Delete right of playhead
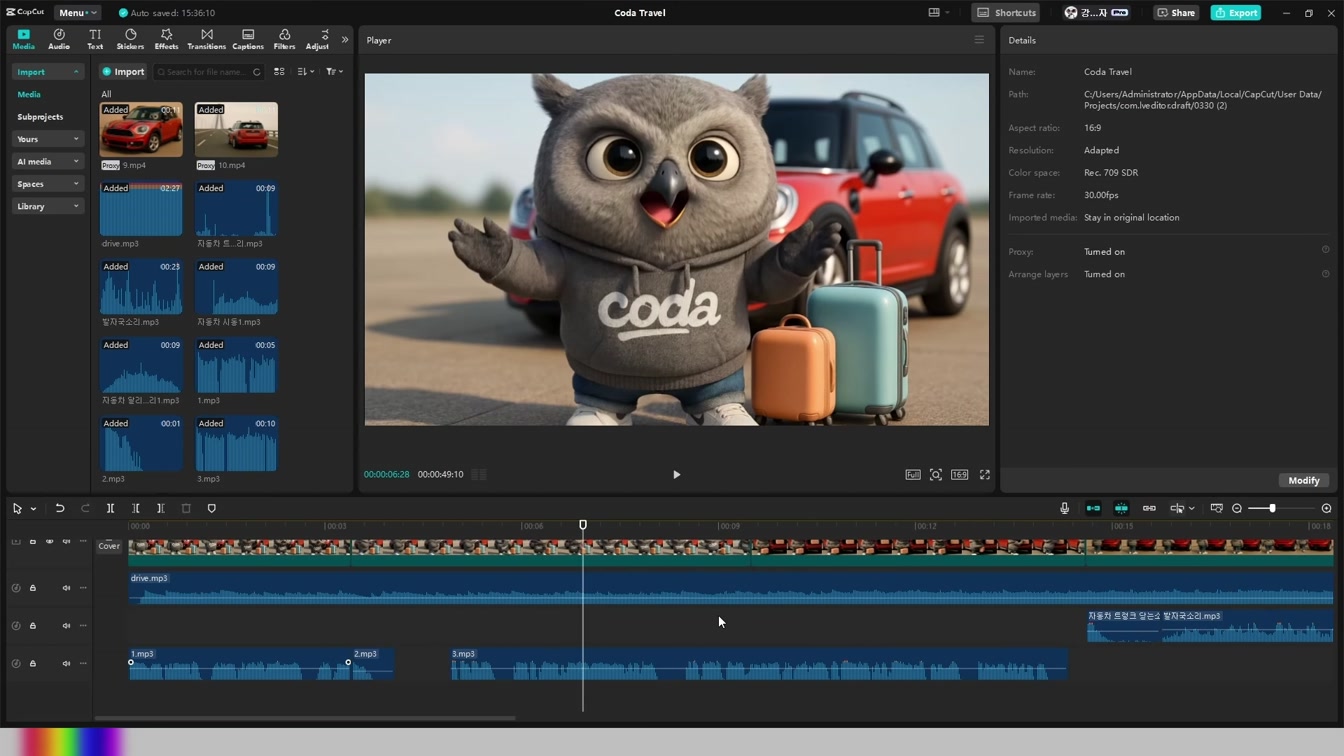The height and width of the screenshot is (756, 1344). pyautogui.click(x=160, y=509)
